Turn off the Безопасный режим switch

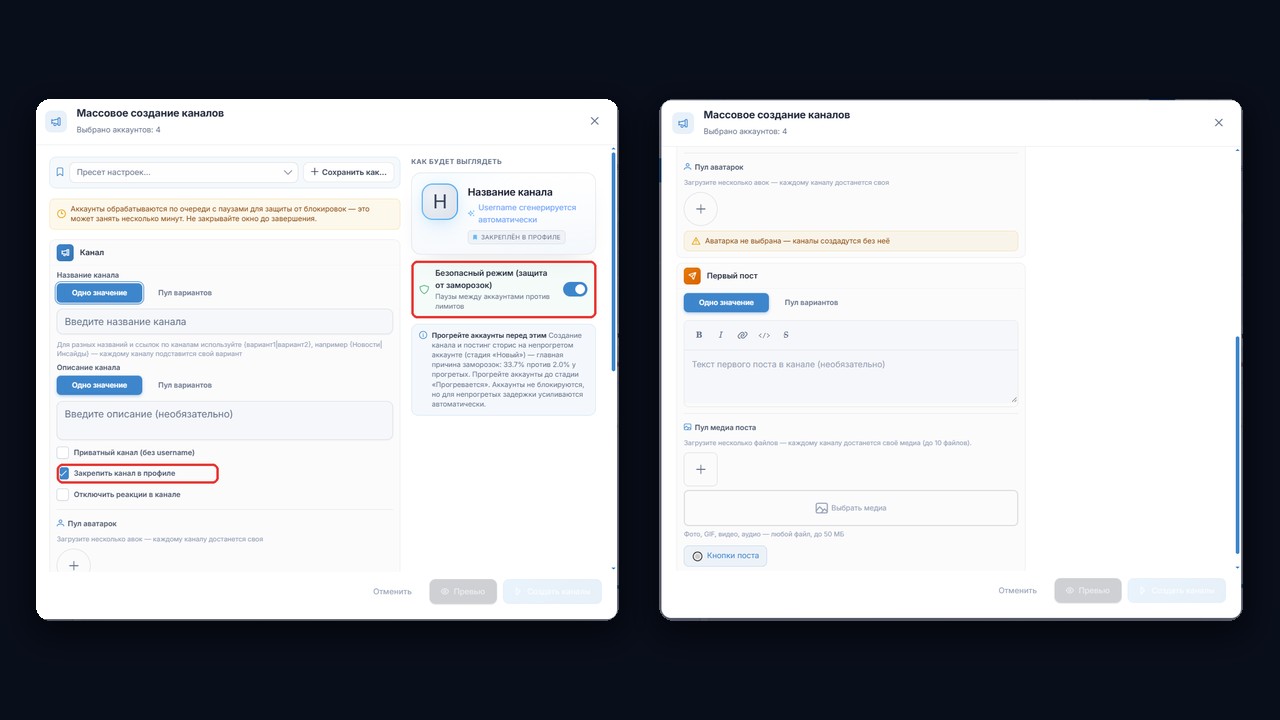coord(575,289)
